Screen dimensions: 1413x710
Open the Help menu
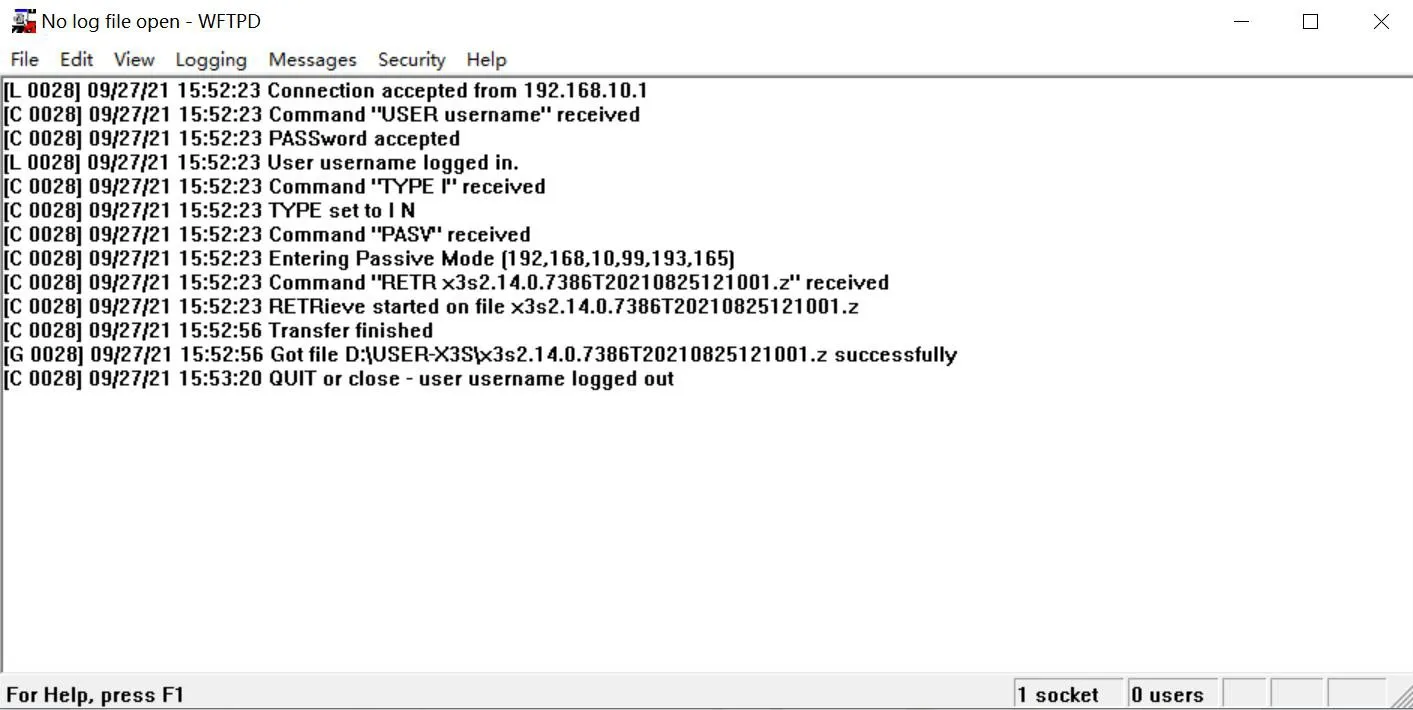tap(486, 60)
